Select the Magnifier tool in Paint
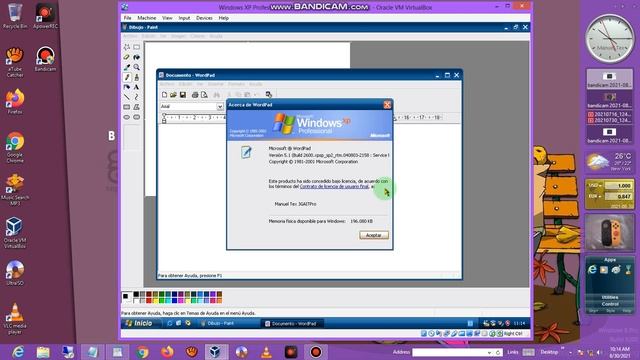640x360 pixels. [x=136, y=67]
